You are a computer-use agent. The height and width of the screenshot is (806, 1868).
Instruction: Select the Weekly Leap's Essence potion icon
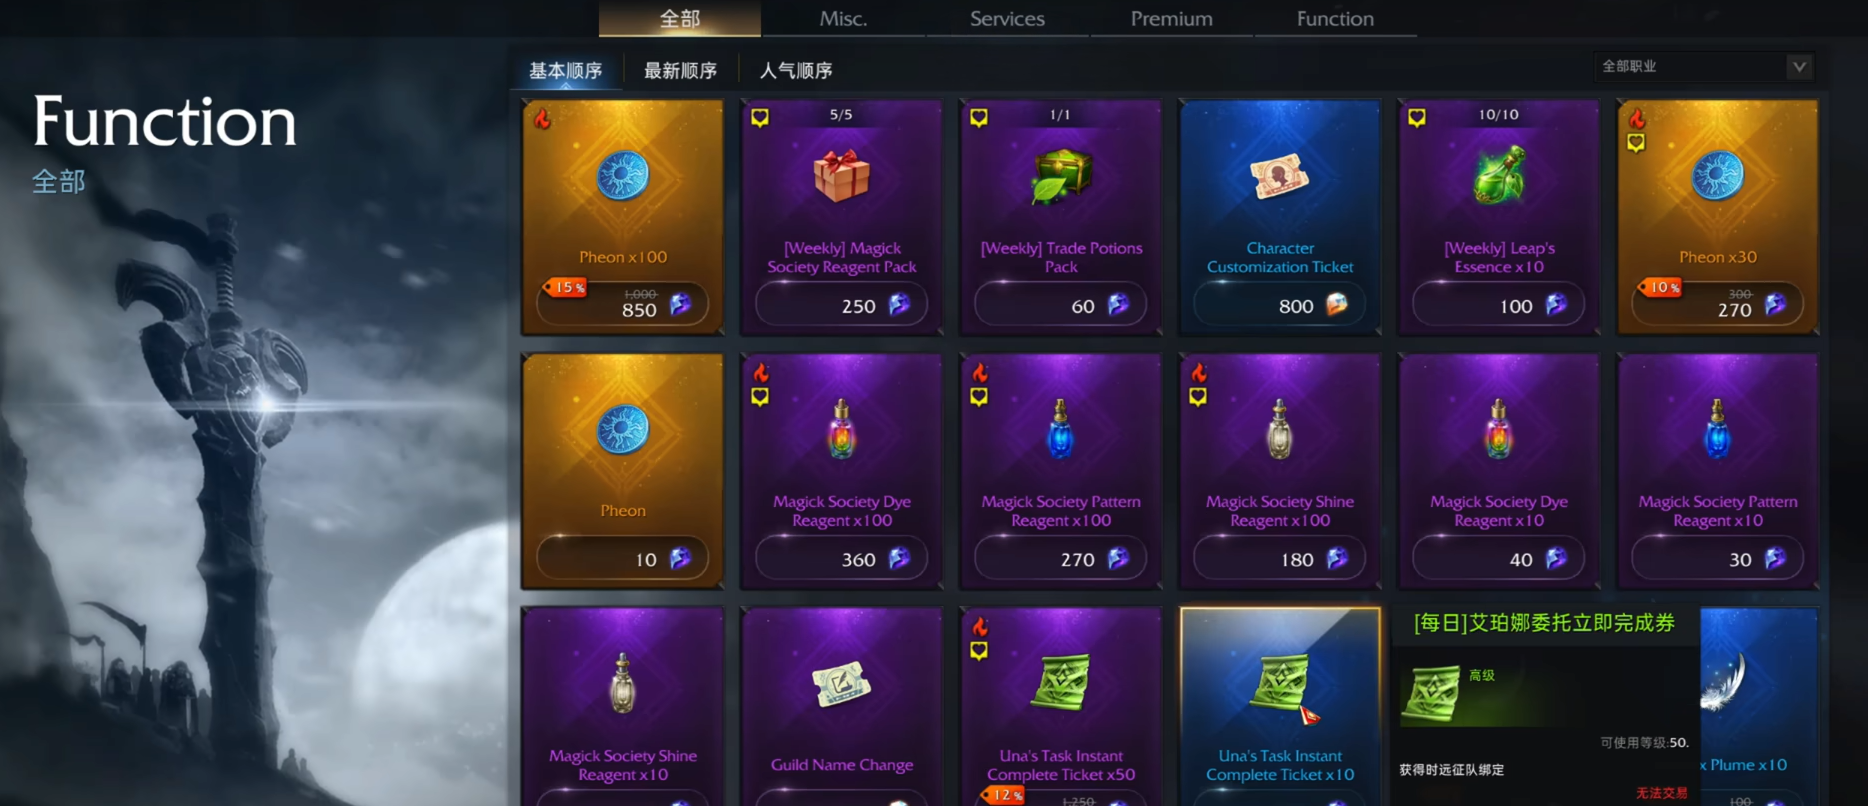point(1499,175)
